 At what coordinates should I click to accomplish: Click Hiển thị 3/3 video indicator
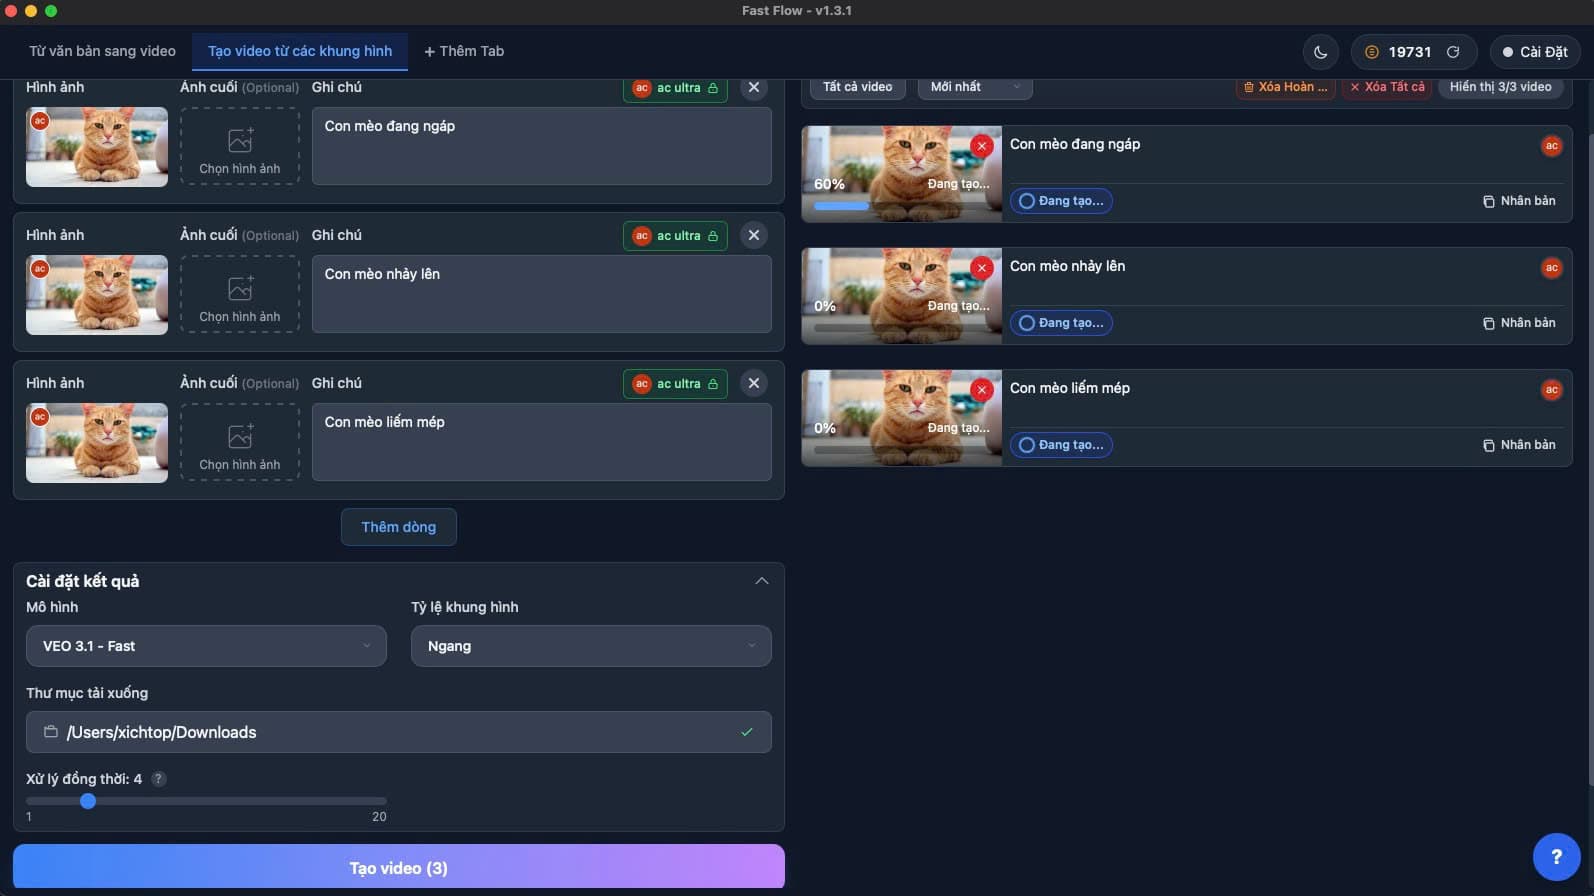click(x=1501, y=87)
